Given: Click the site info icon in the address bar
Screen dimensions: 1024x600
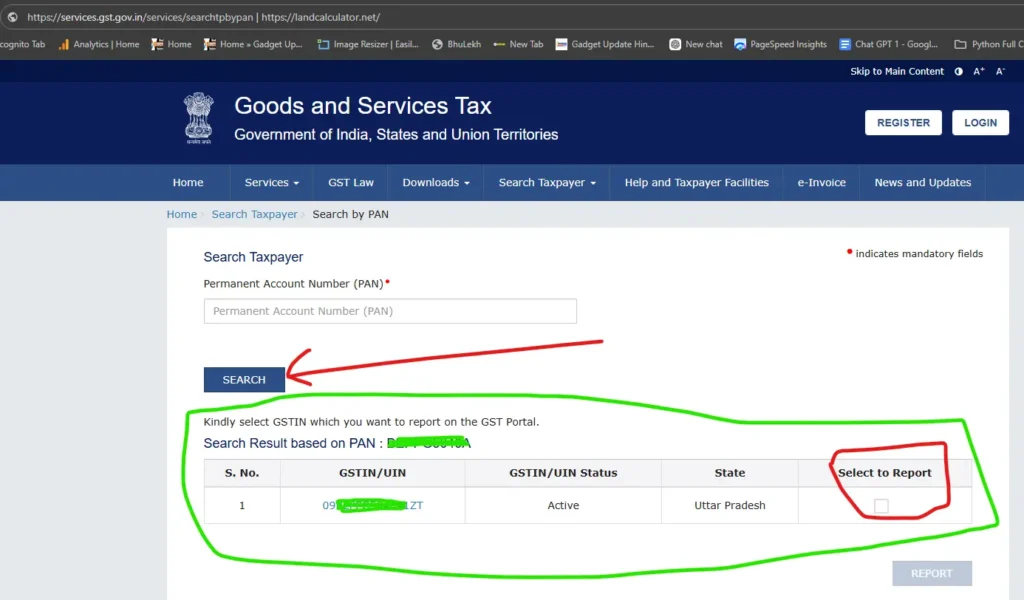Looking at the screenshot, I should 12,17.
